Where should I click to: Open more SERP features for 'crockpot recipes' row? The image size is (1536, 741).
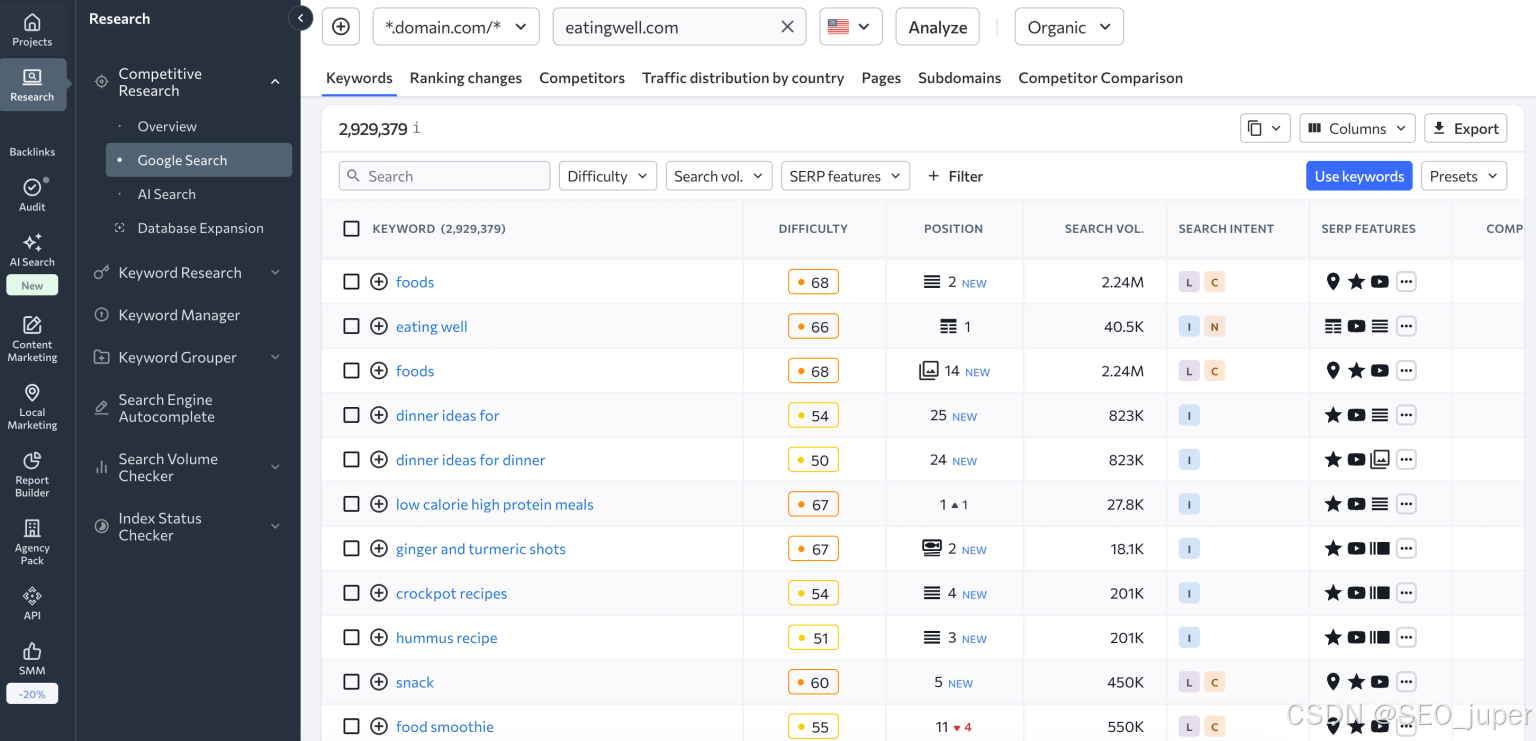pyautogui.click(x=1406, y=593)
